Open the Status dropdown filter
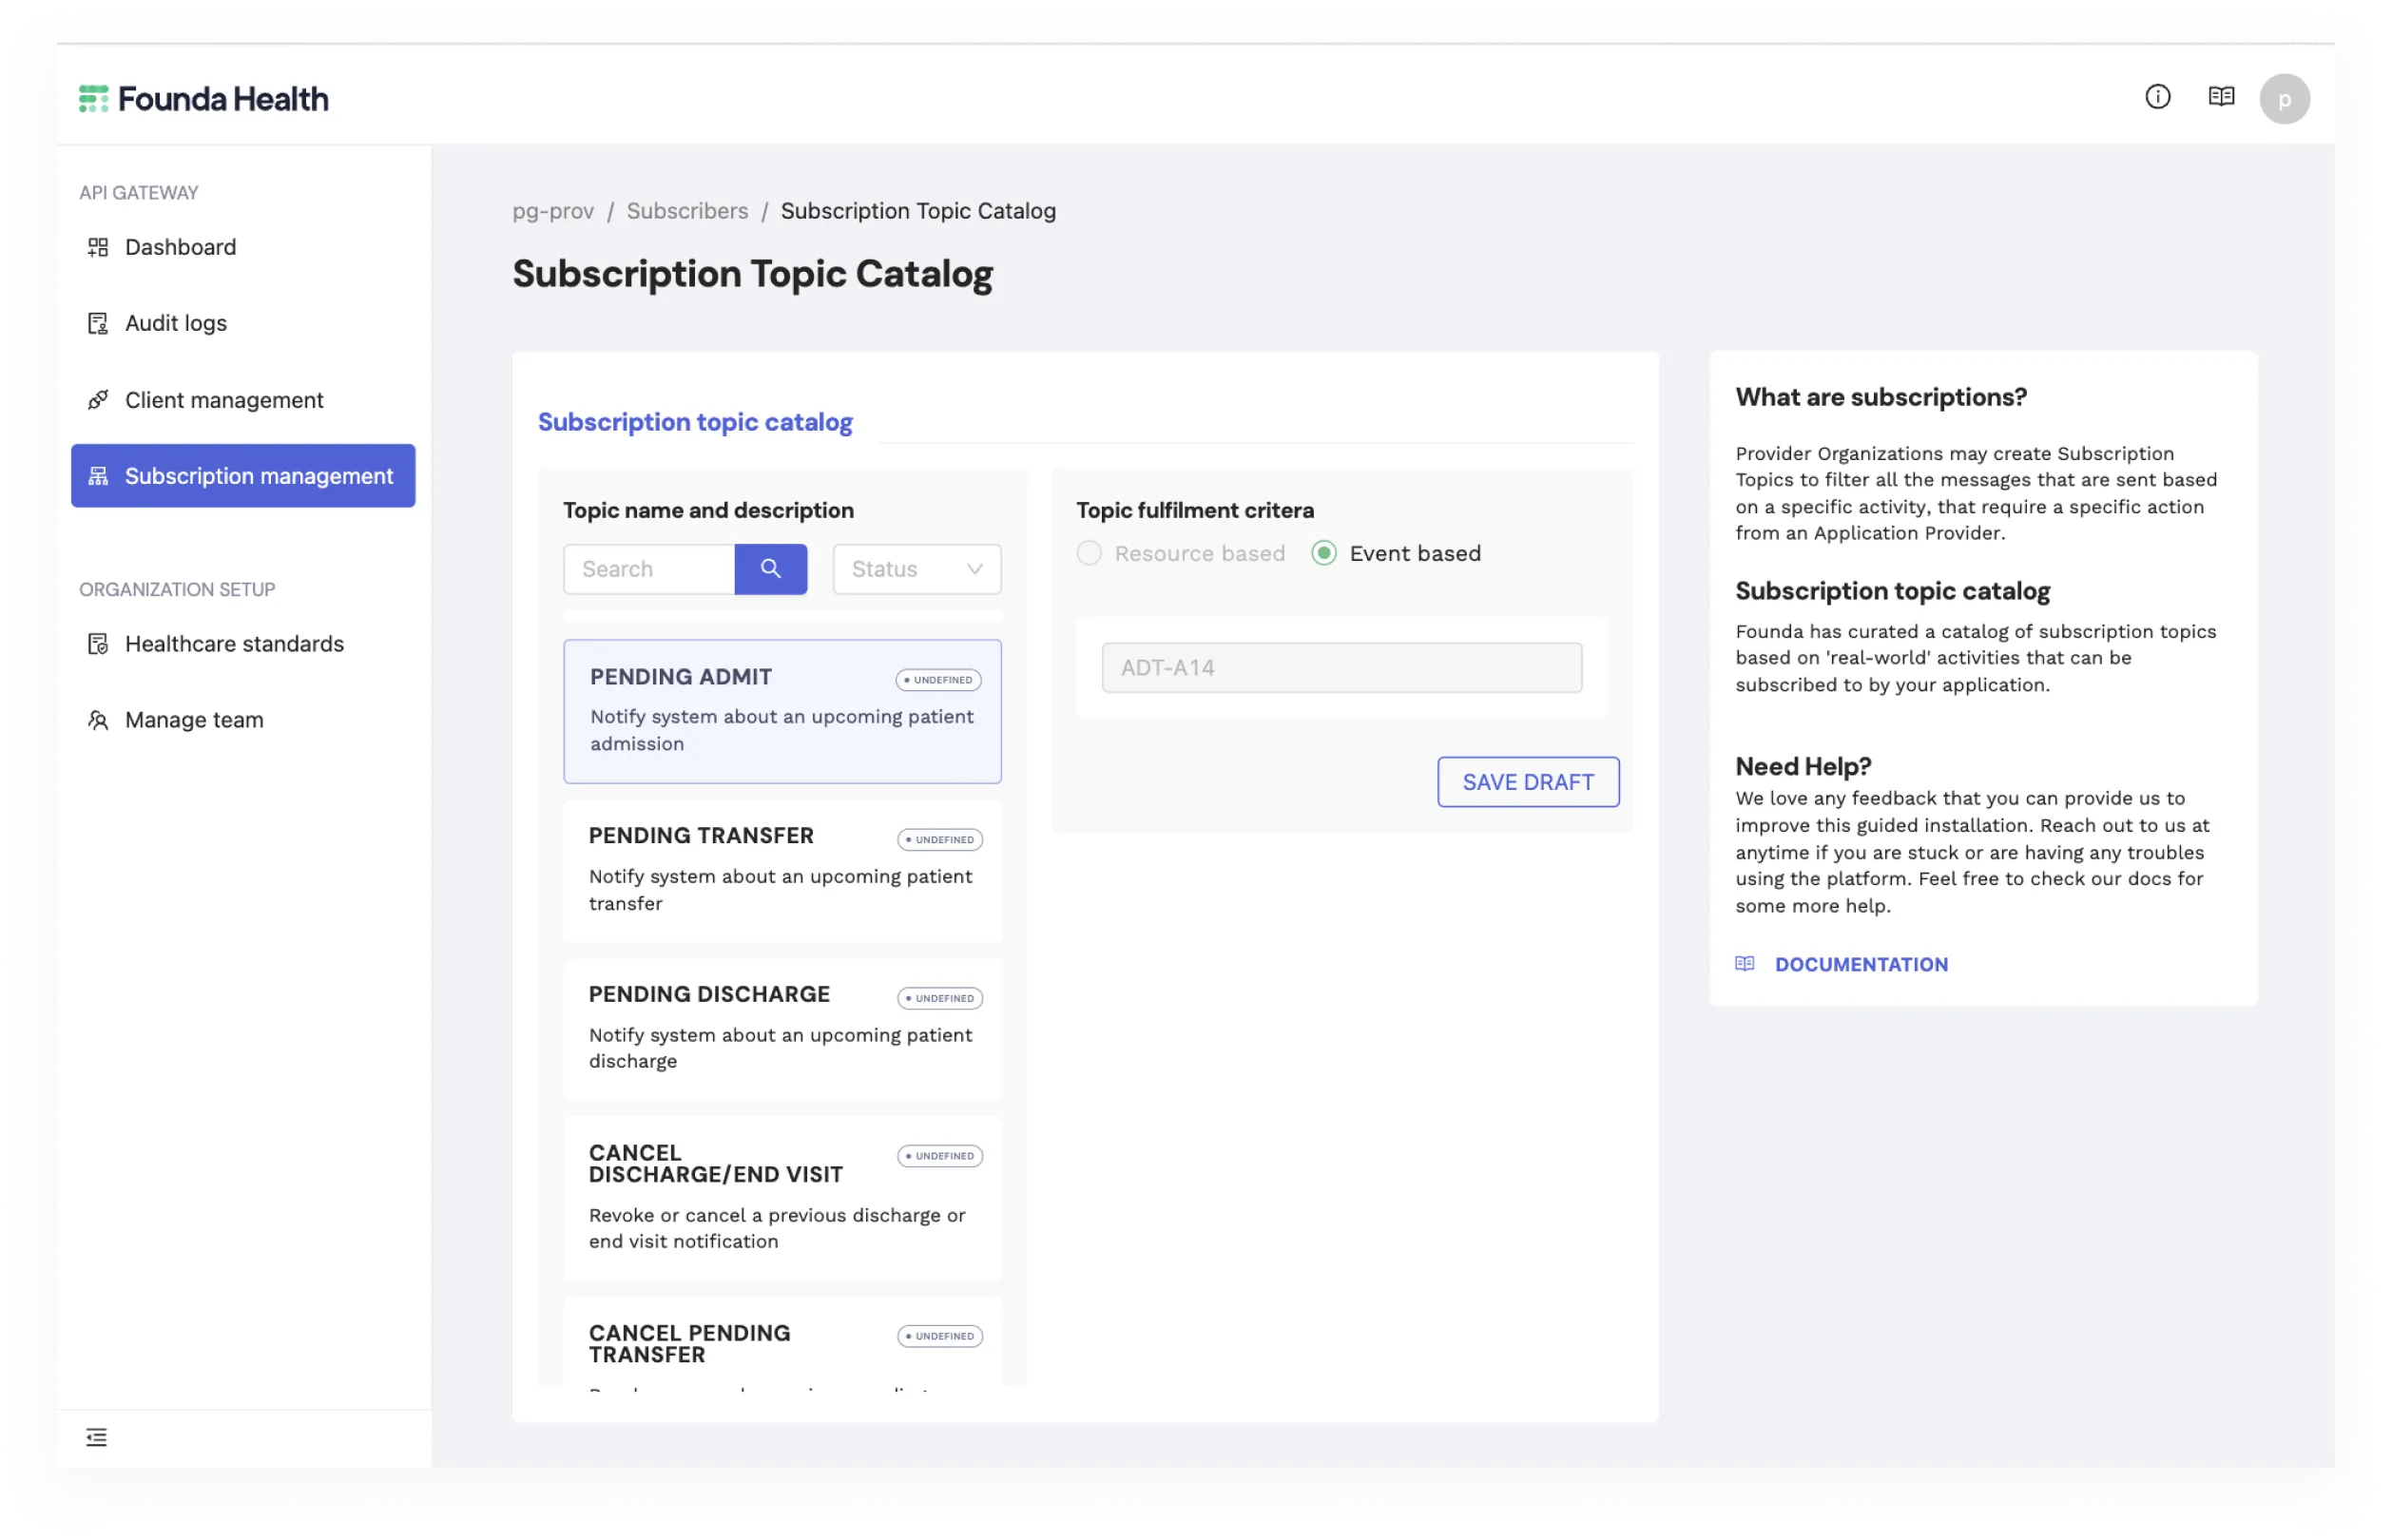 pyautogui.click(x=916, y=569)
